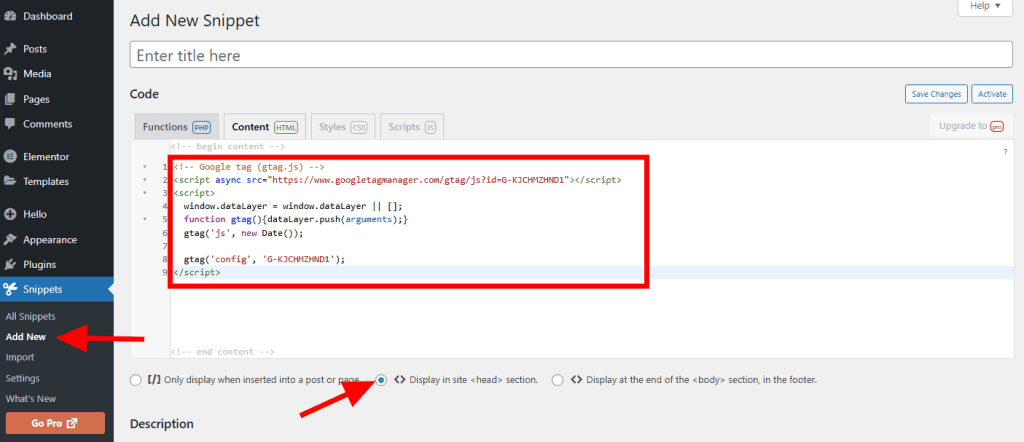The image size is (1024, 442).
Task: Switch to the Functions PHP tab
Action: pyautogui.click(x=176, y=127)
